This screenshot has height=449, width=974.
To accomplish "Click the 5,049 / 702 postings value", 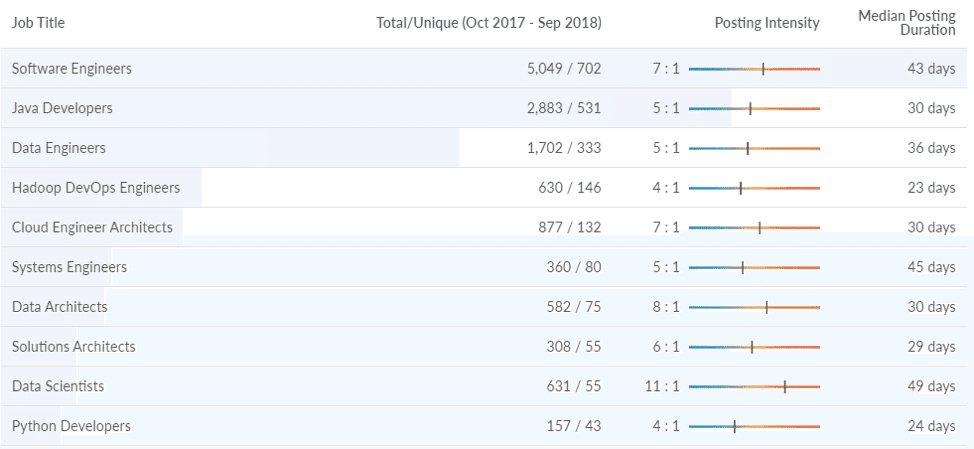I will pos(564,68).
